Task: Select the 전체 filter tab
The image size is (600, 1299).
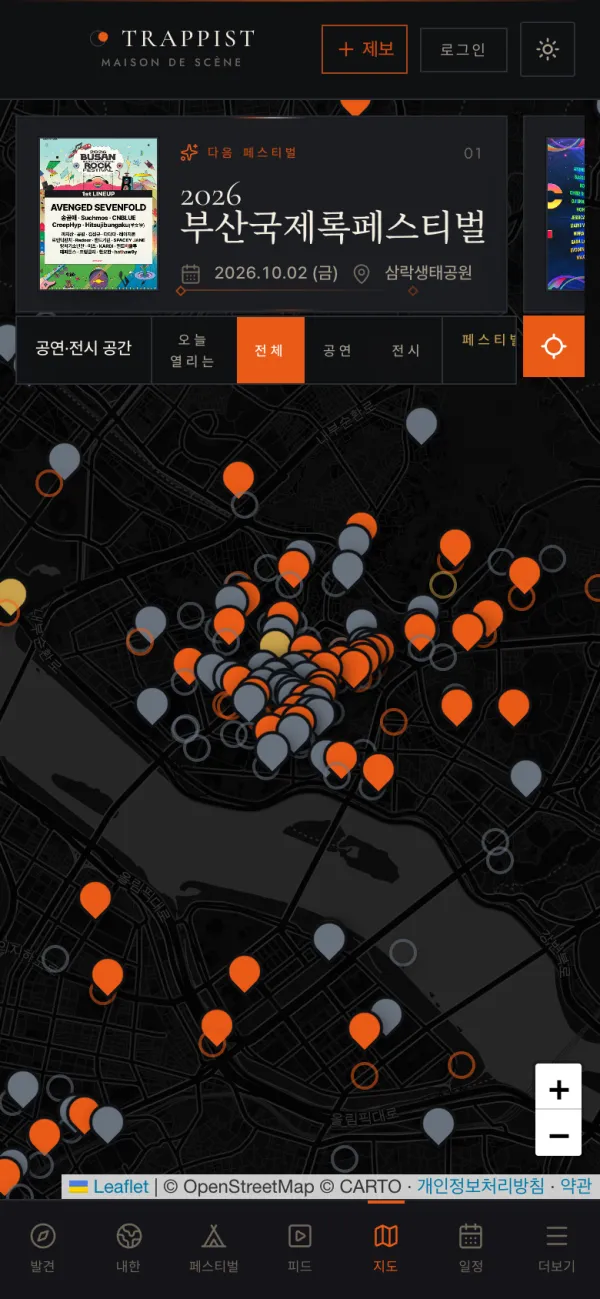Action: [x=270, y=350]
